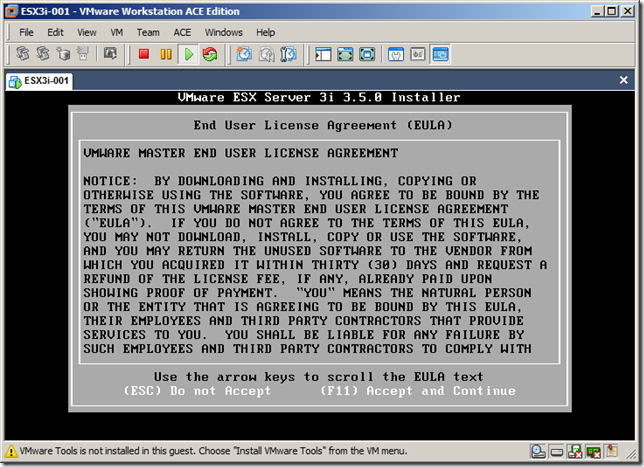Click the greyed-out screen capture toolbar icon
Viewport: 644px width, 467px height.
tap(110, 54)
